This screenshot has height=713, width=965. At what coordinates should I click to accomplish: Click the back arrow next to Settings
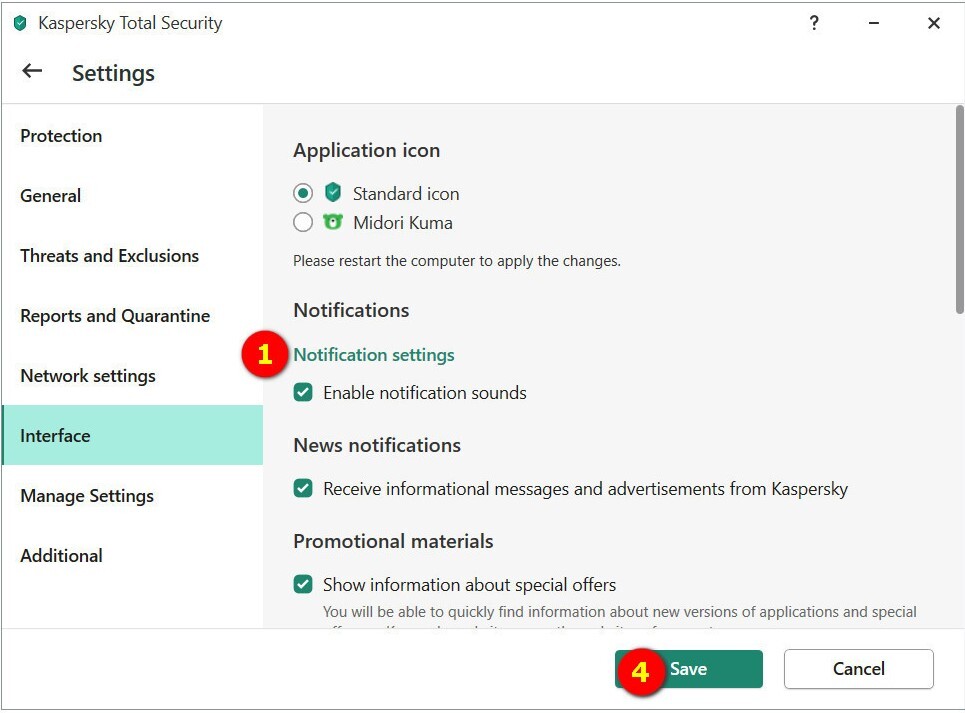point(32,71)
